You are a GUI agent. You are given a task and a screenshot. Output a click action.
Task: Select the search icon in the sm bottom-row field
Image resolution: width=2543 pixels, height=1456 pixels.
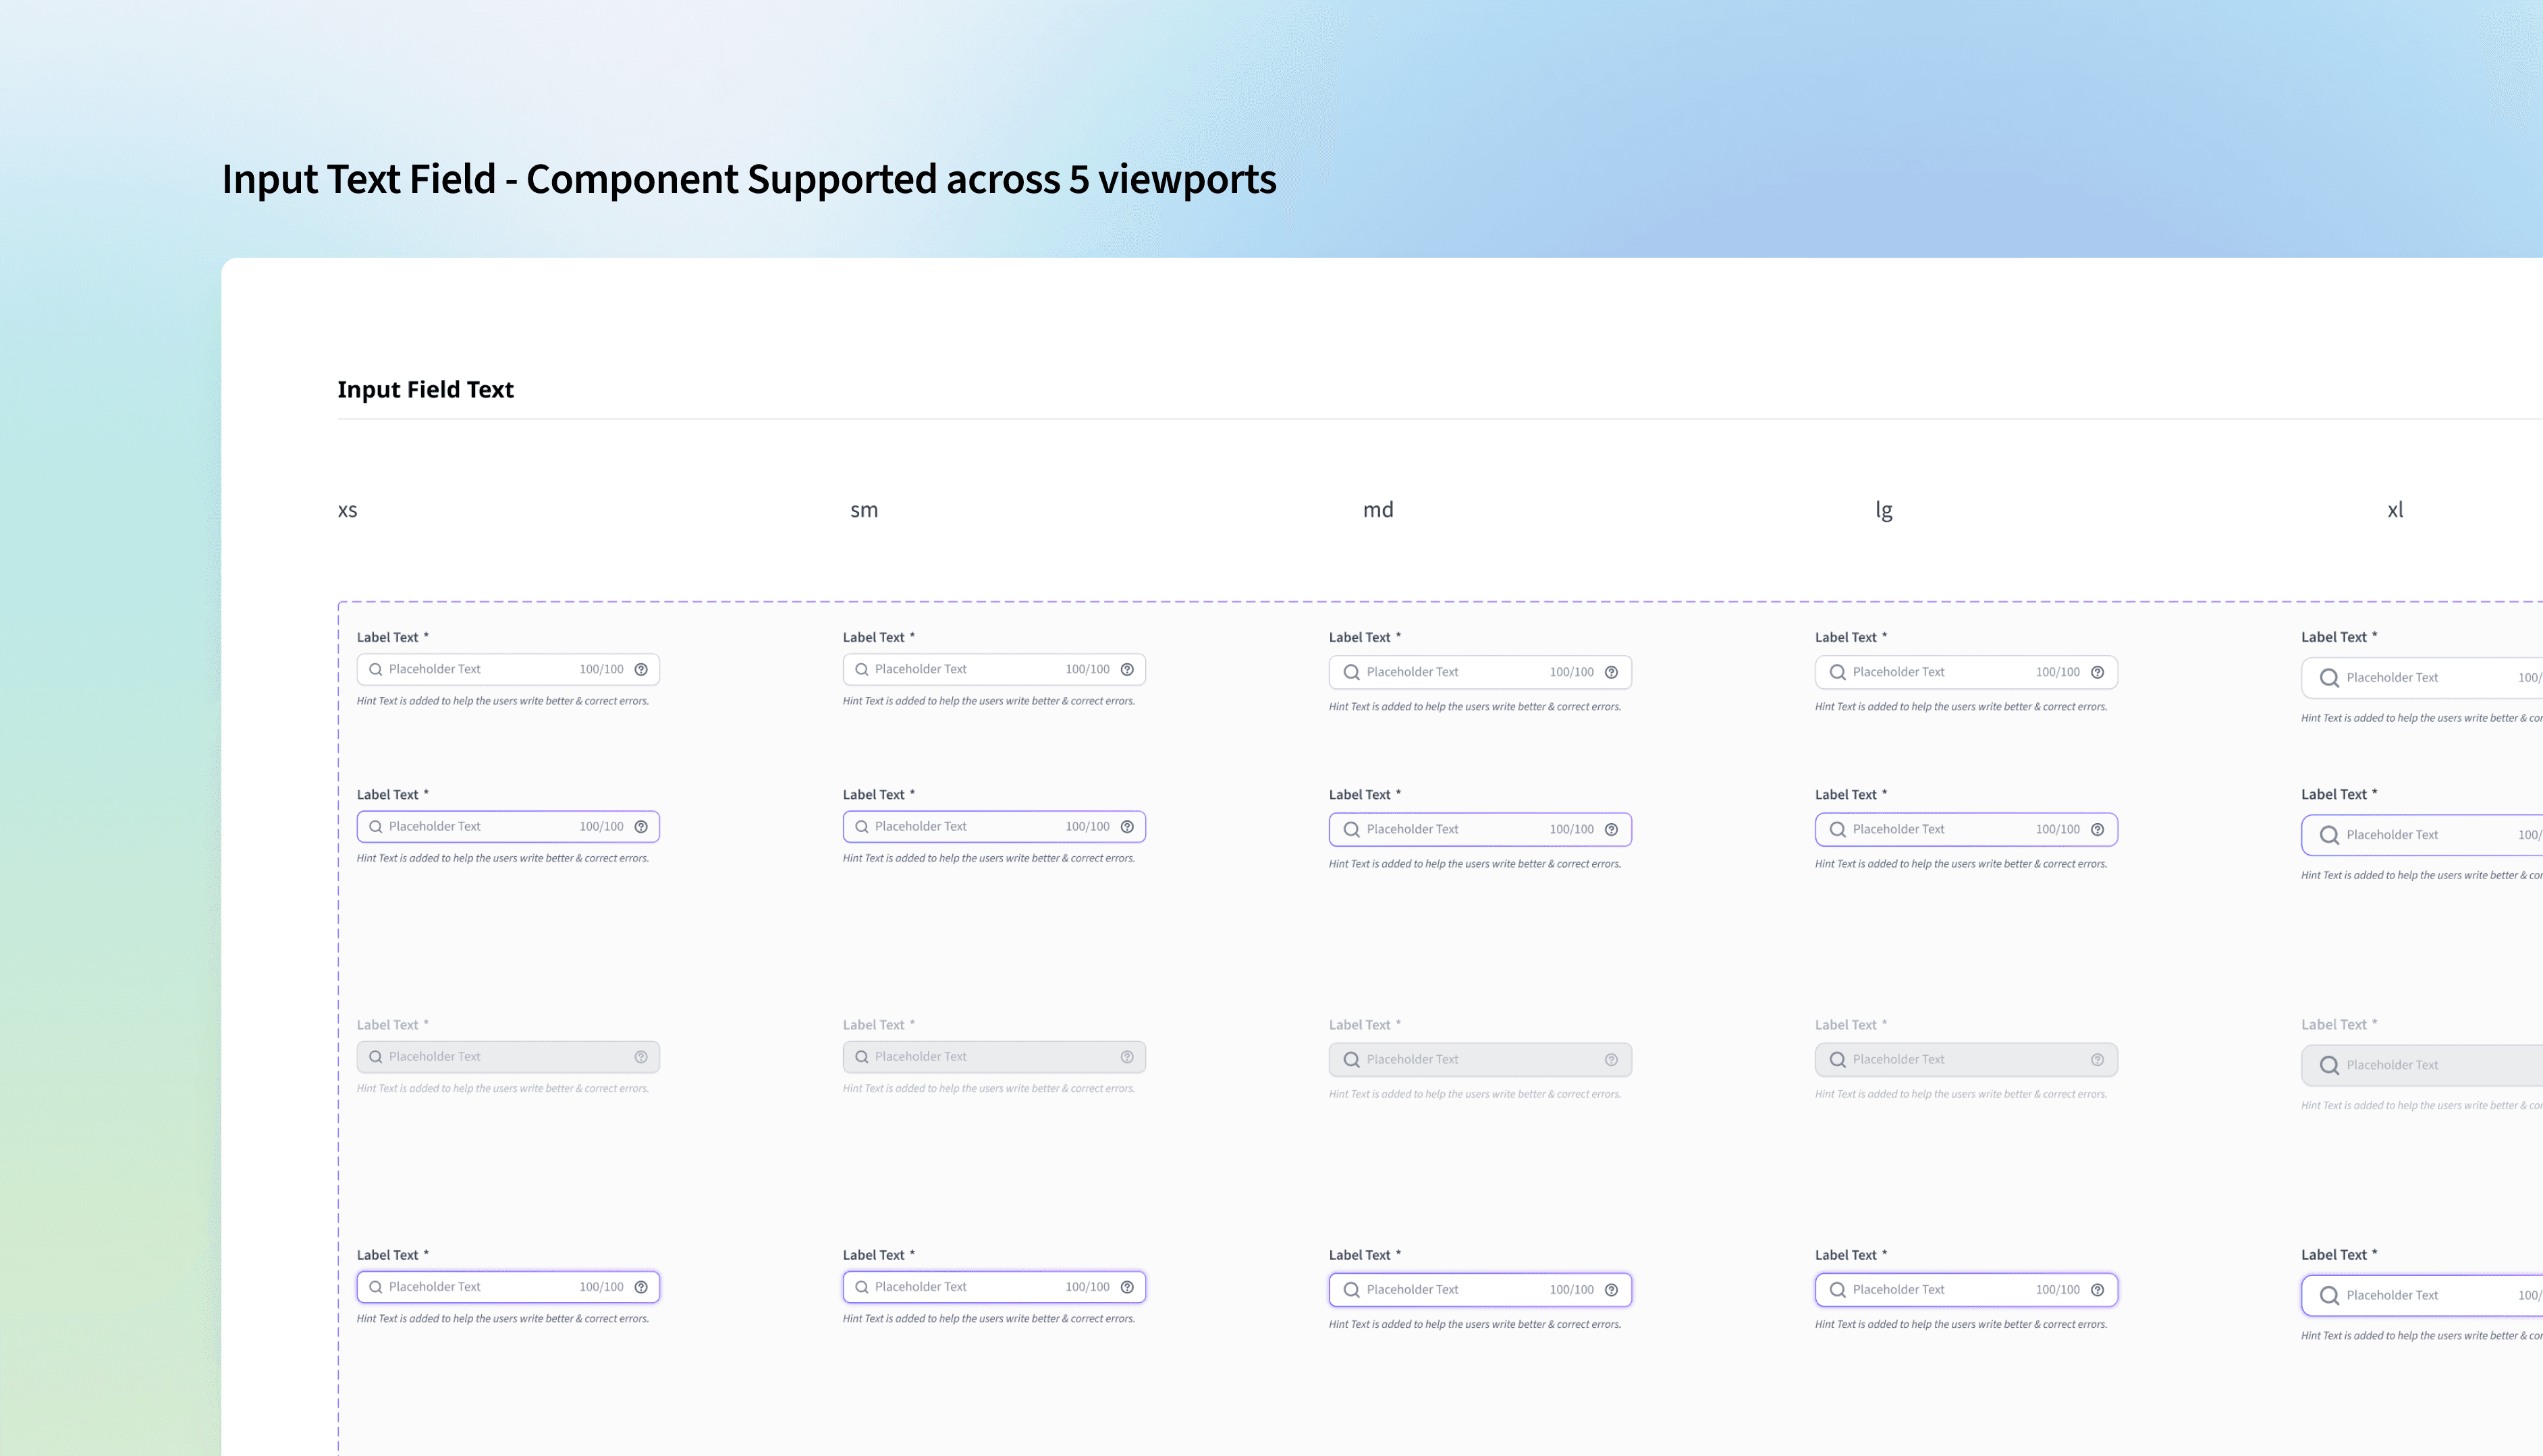(862, 1287)
